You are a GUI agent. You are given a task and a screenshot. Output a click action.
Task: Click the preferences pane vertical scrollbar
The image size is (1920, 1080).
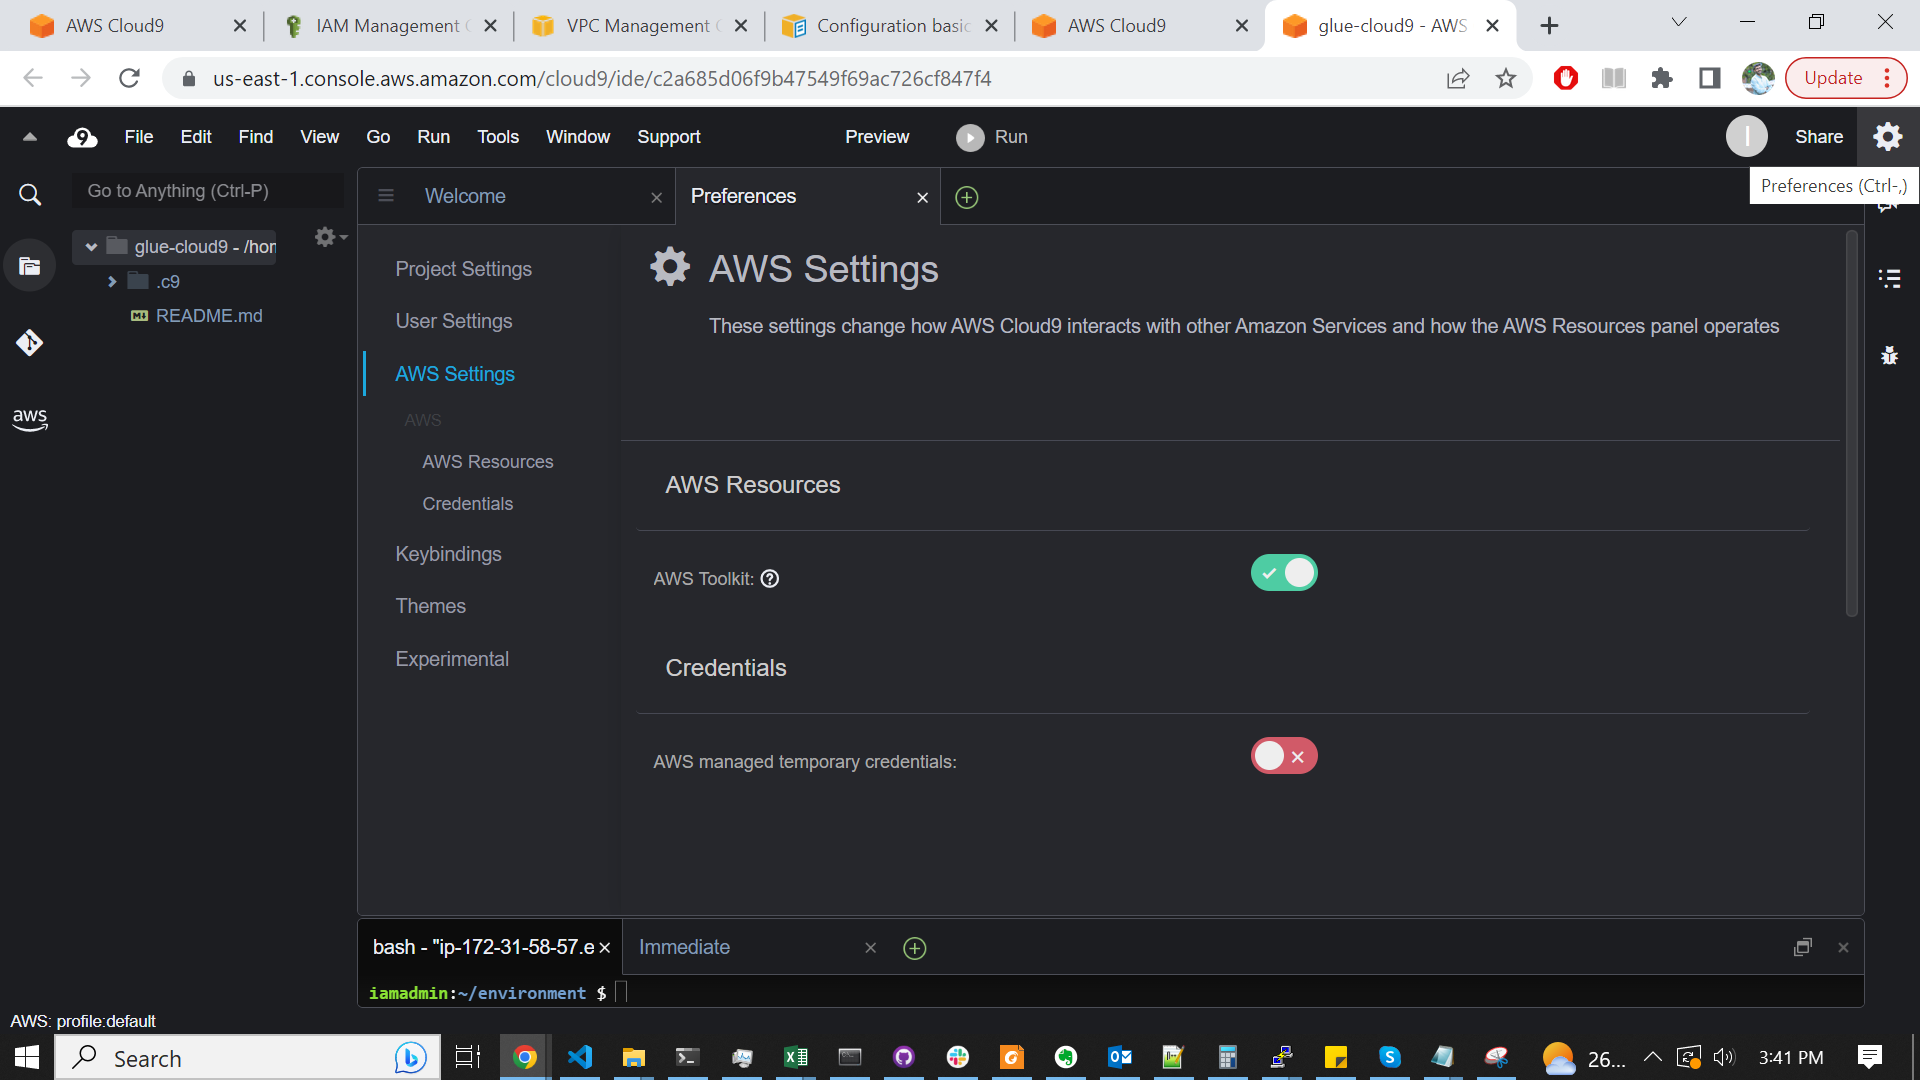[x=1851, y=423]
